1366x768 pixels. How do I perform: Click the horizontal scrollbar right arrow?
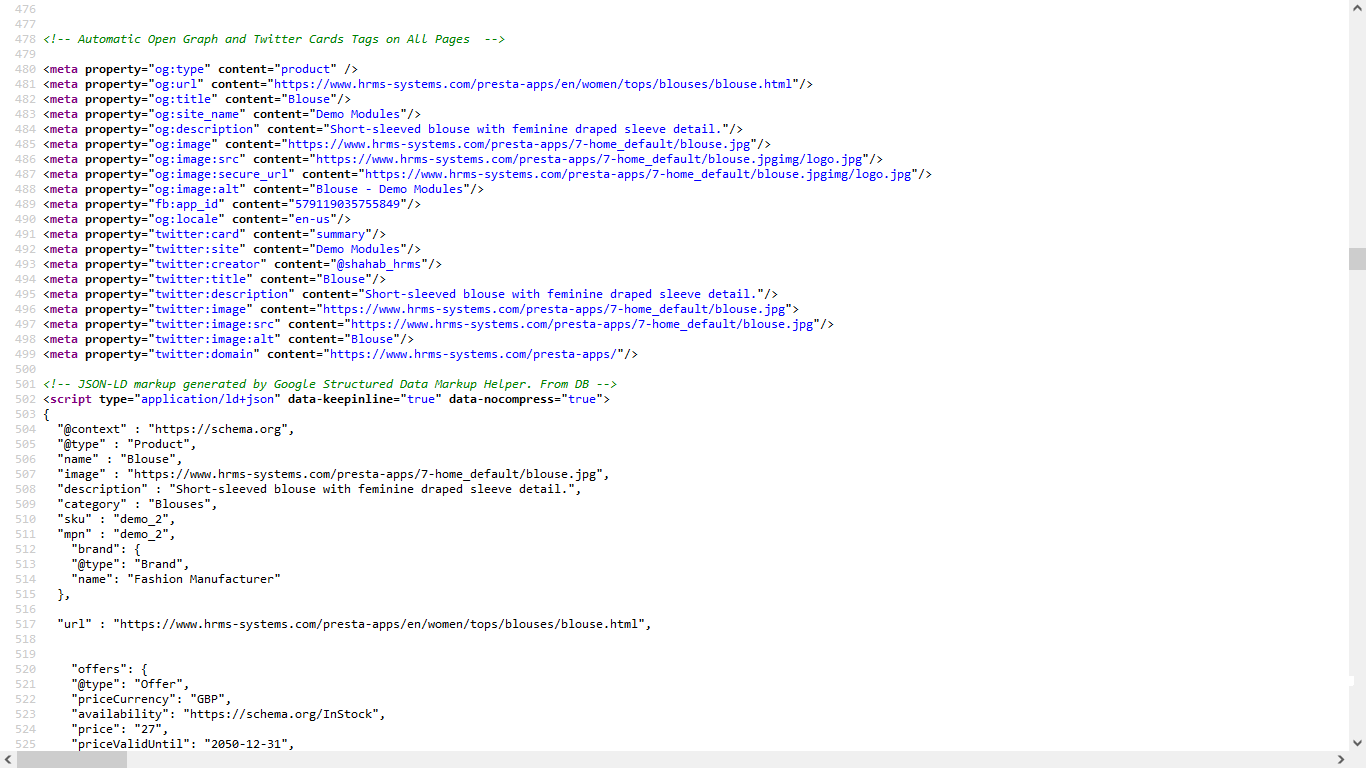coord(1340,760)
